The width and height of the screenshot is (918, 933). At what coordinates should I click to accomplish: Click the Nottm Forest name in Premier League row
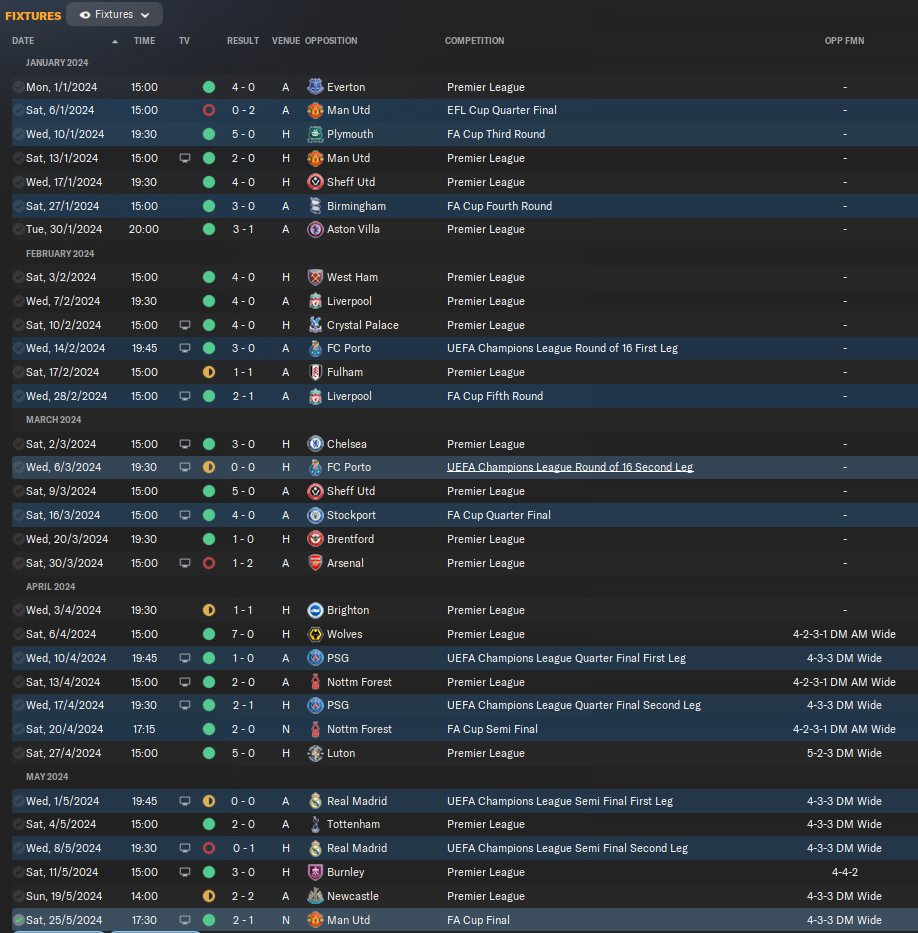pos(359,682)
